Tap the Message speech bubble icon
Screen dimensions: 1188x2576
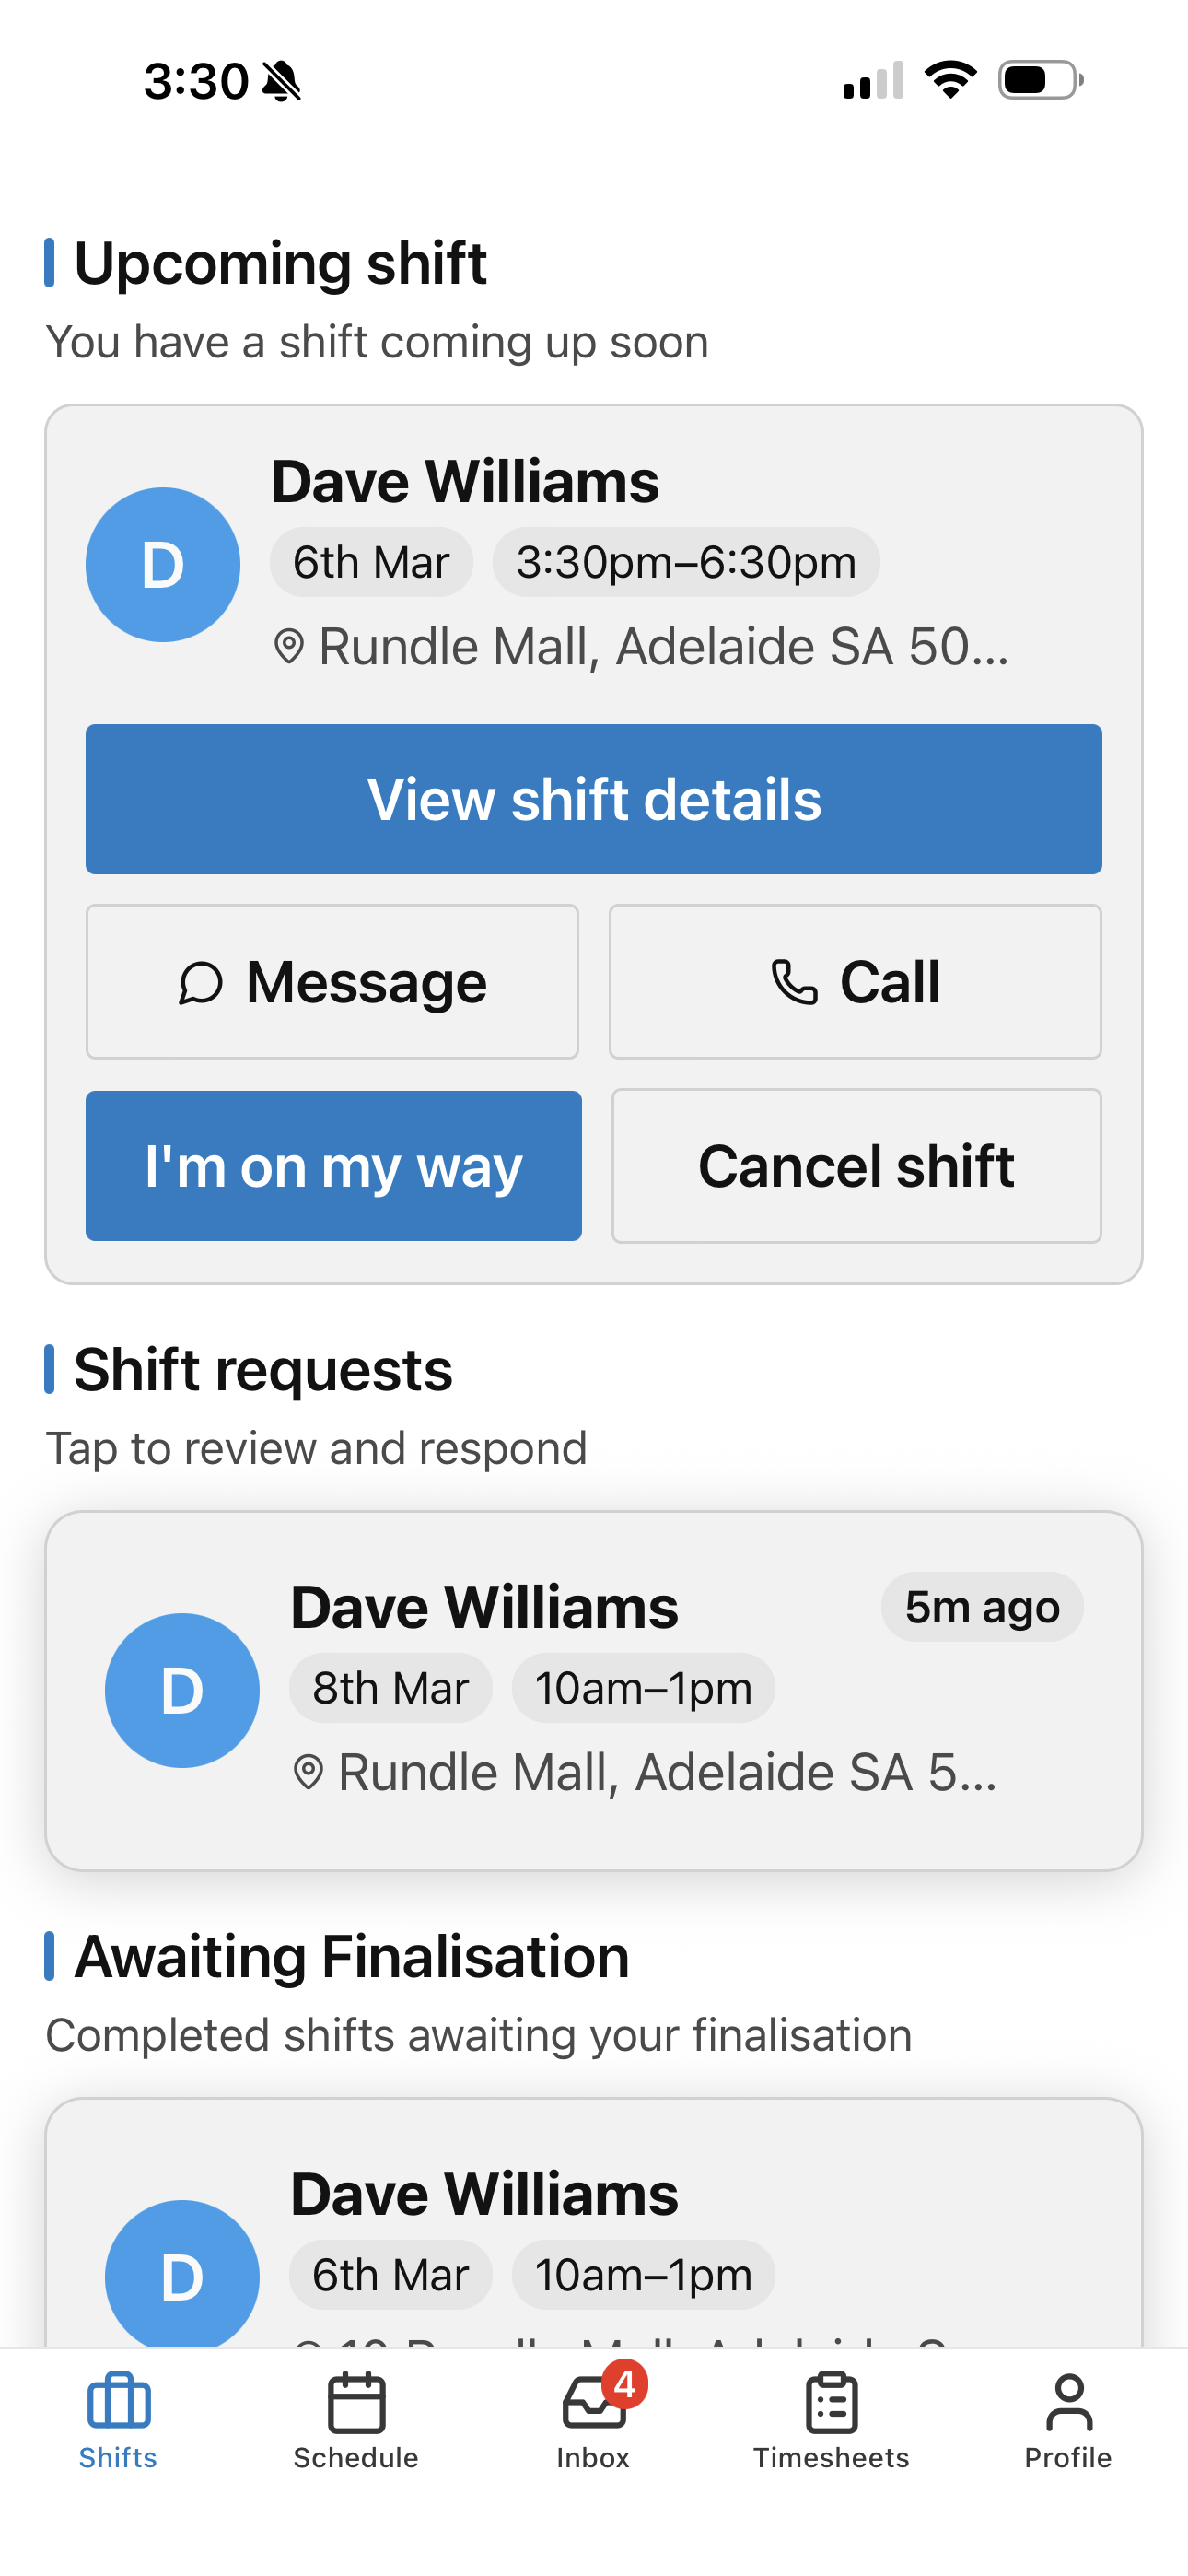(x=204, y=982)
